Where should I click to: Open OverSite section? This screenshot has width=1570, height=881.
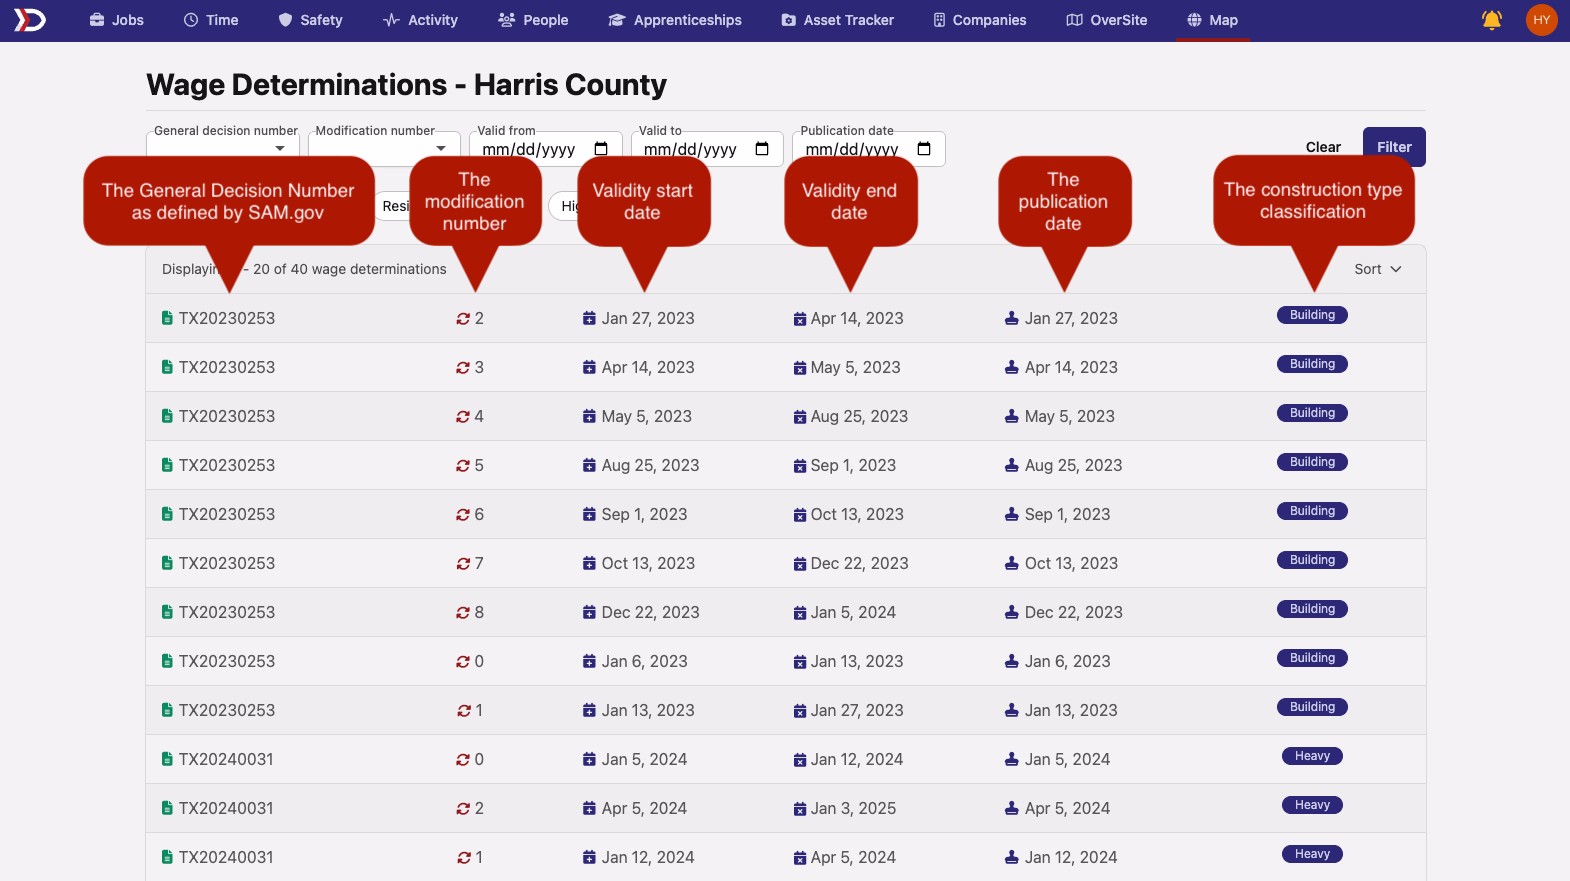(1107, 20)
